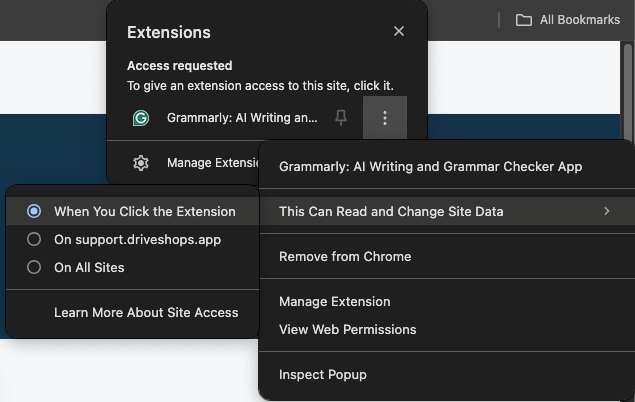Click the Grammarly extension icon
Viewport: 635px width, 402px height.
click(141, 118)
